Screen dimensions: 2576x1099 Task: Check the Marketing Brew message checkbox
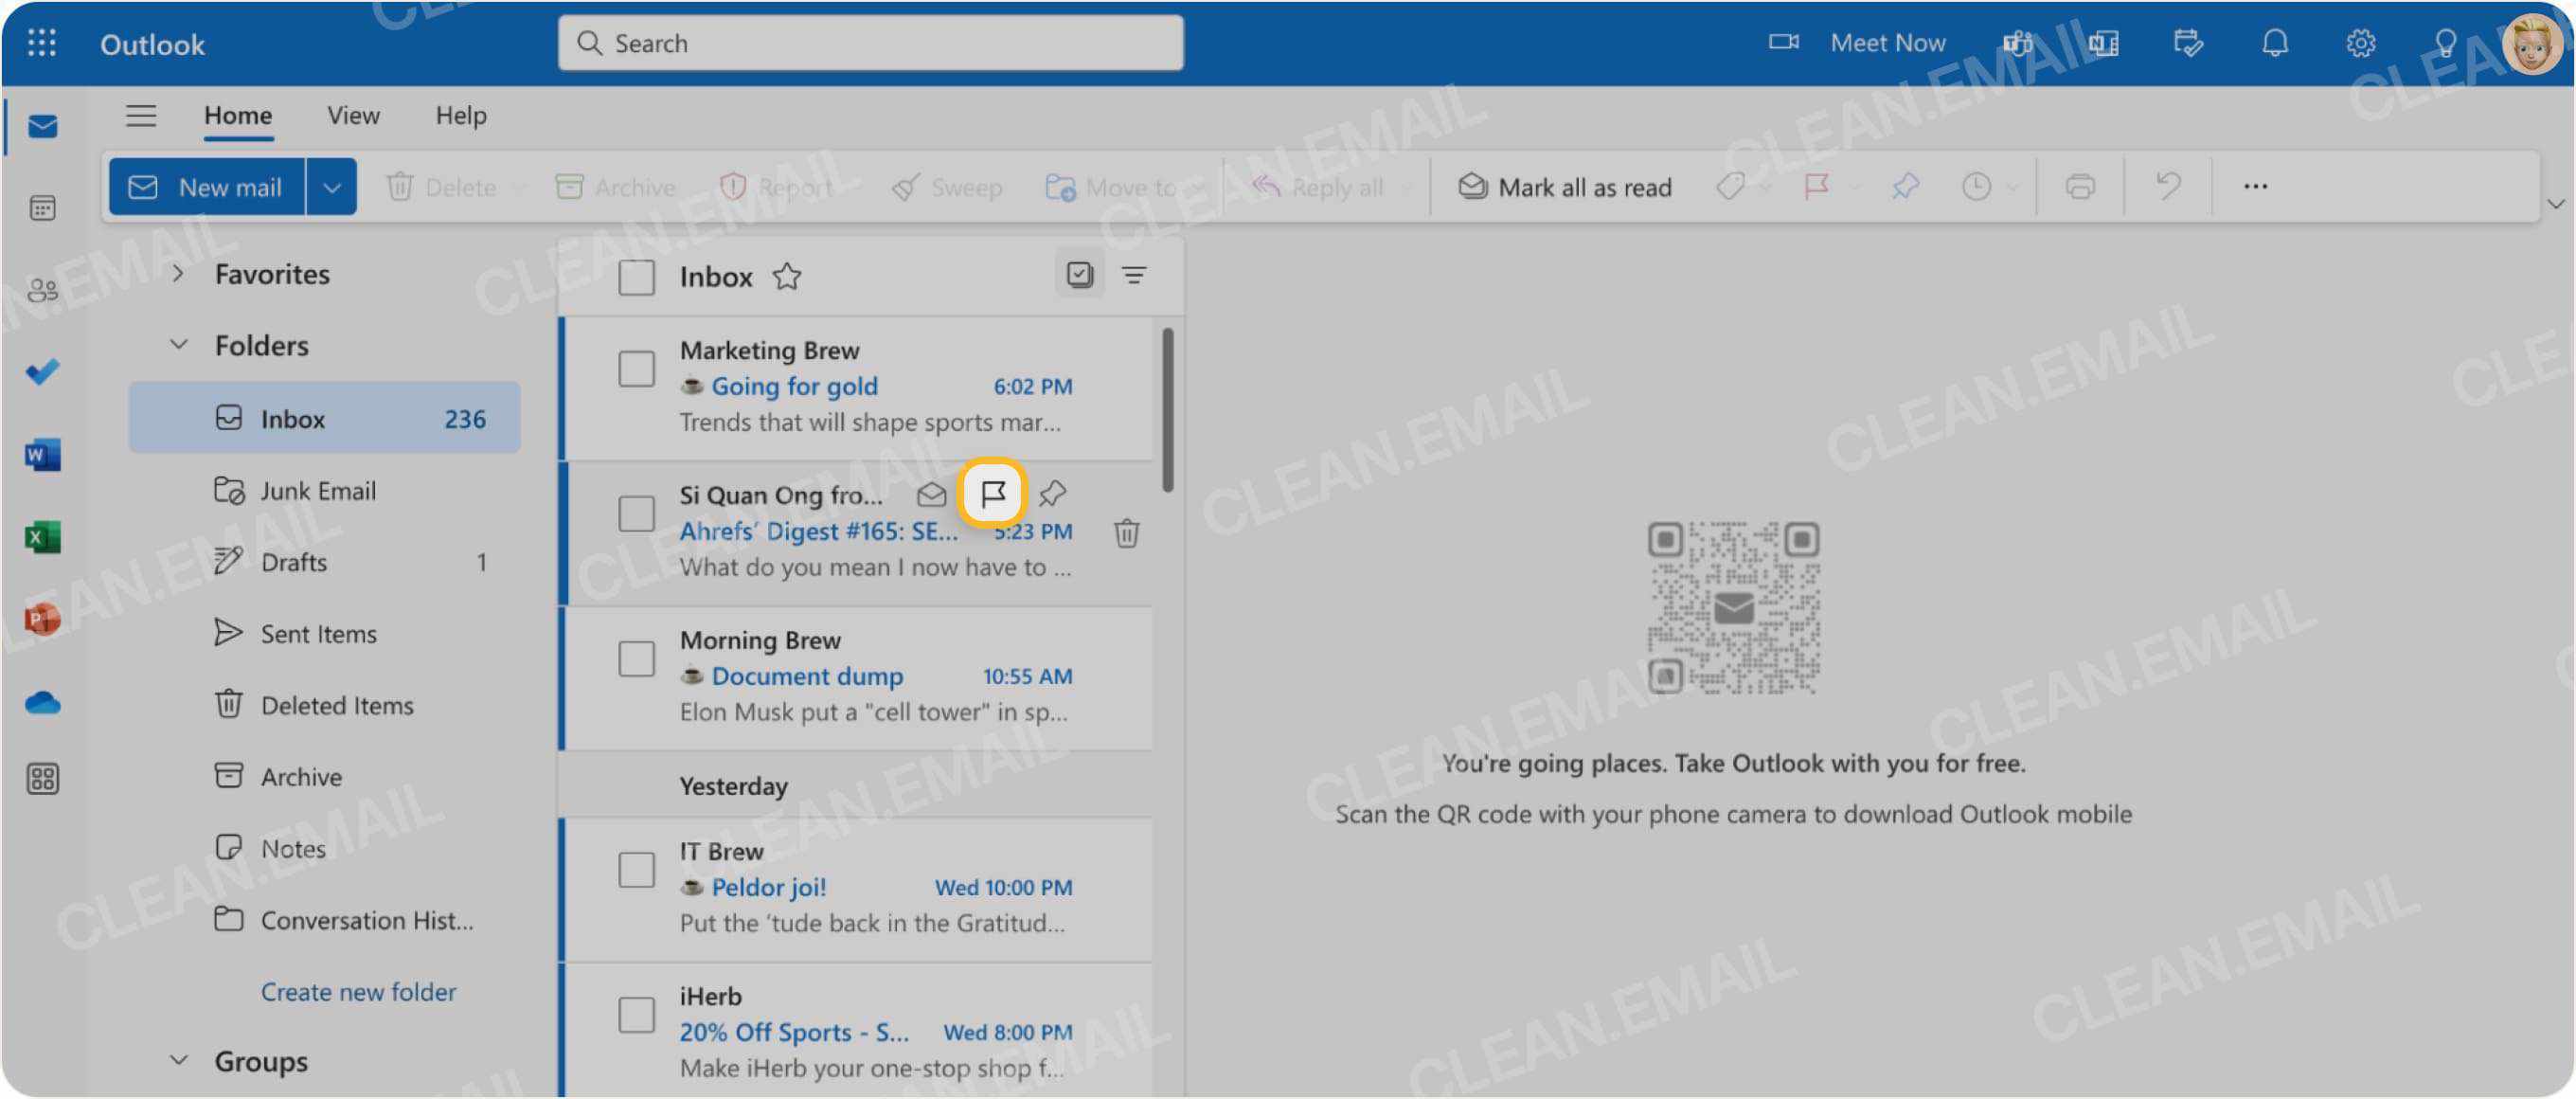(x=636, y=369)
